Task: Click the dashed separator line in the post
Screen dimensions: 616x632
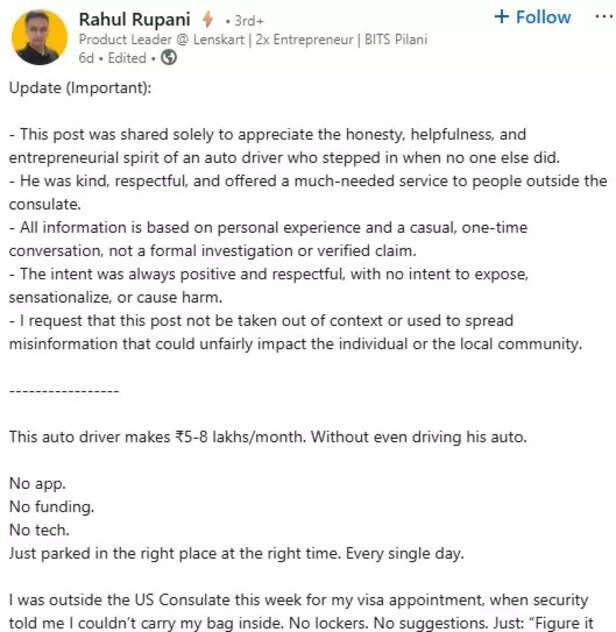Action: pos(63,390)
